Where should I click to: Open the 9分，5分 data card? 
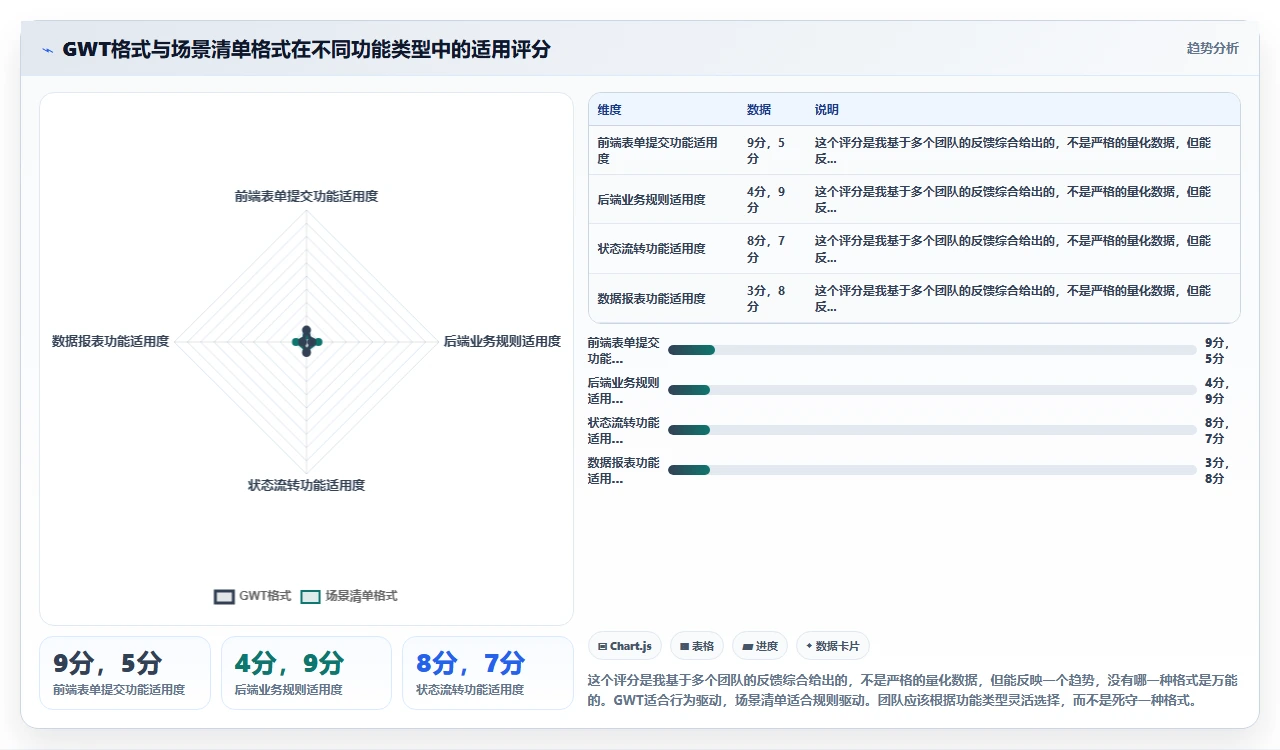(125, 673)
